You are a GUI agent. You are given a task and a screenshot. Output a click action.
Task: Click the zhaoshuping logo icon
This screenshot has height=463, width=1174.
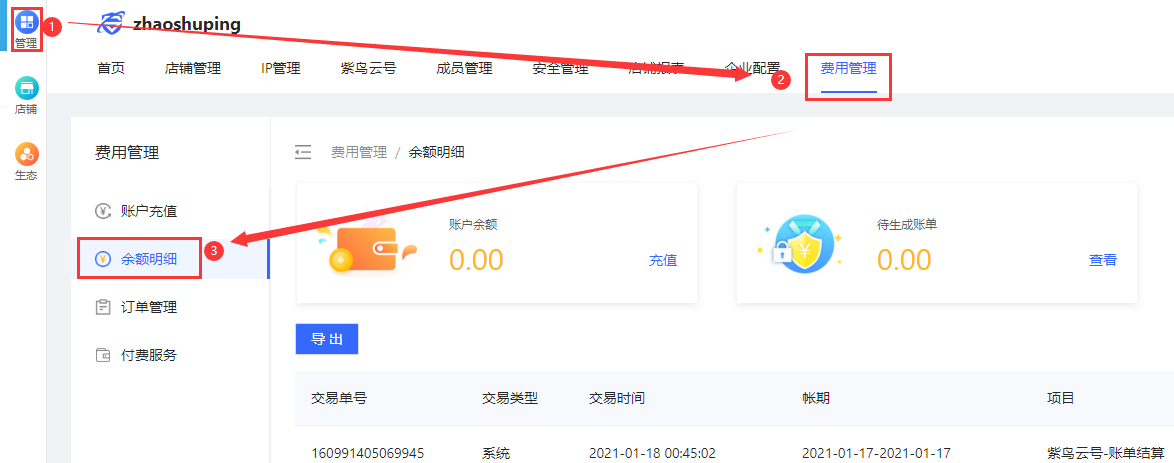coord(112,23)
